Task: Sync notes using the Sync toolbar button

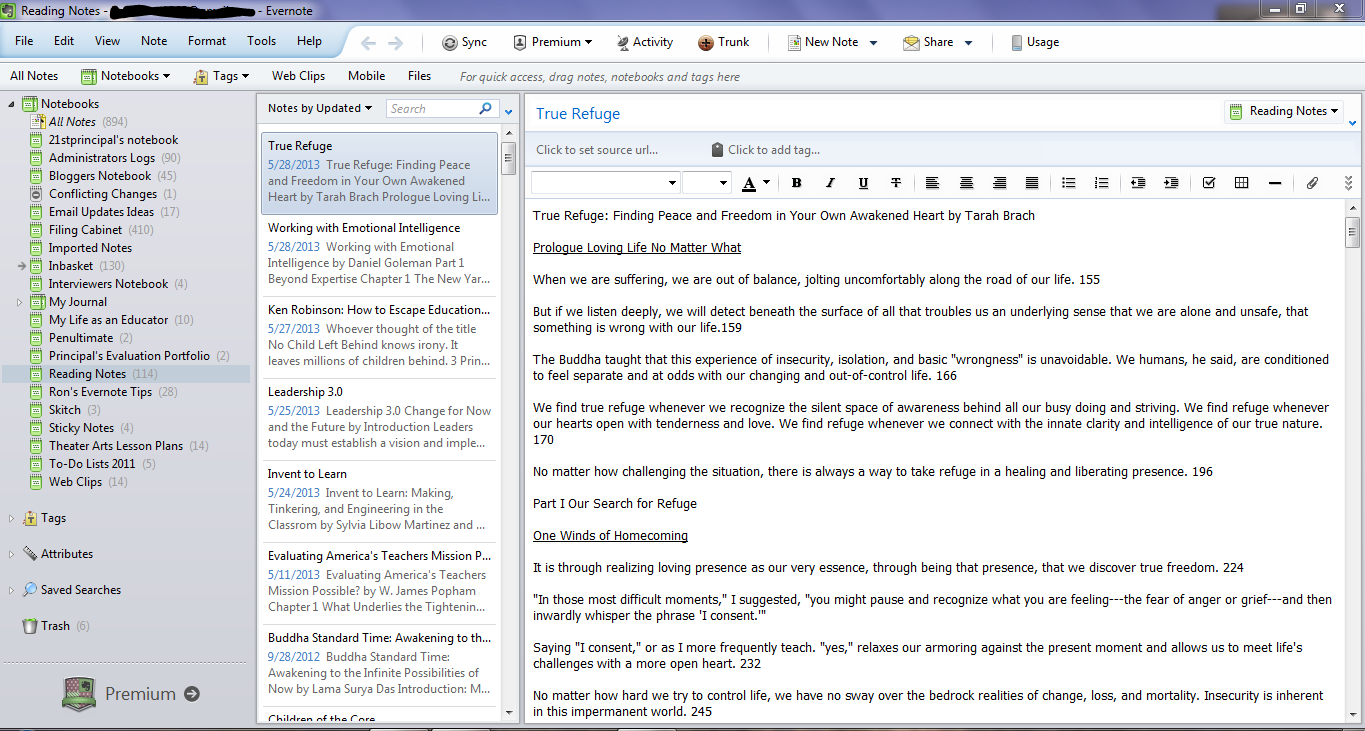Action: [464, 42]
